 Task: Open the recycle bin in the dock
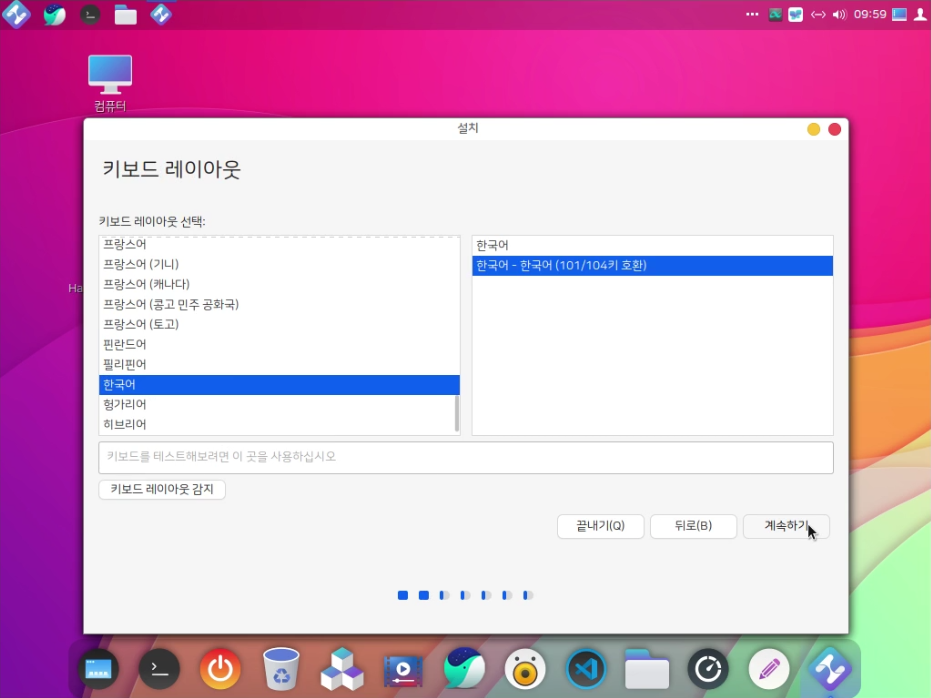coord(281,669)
